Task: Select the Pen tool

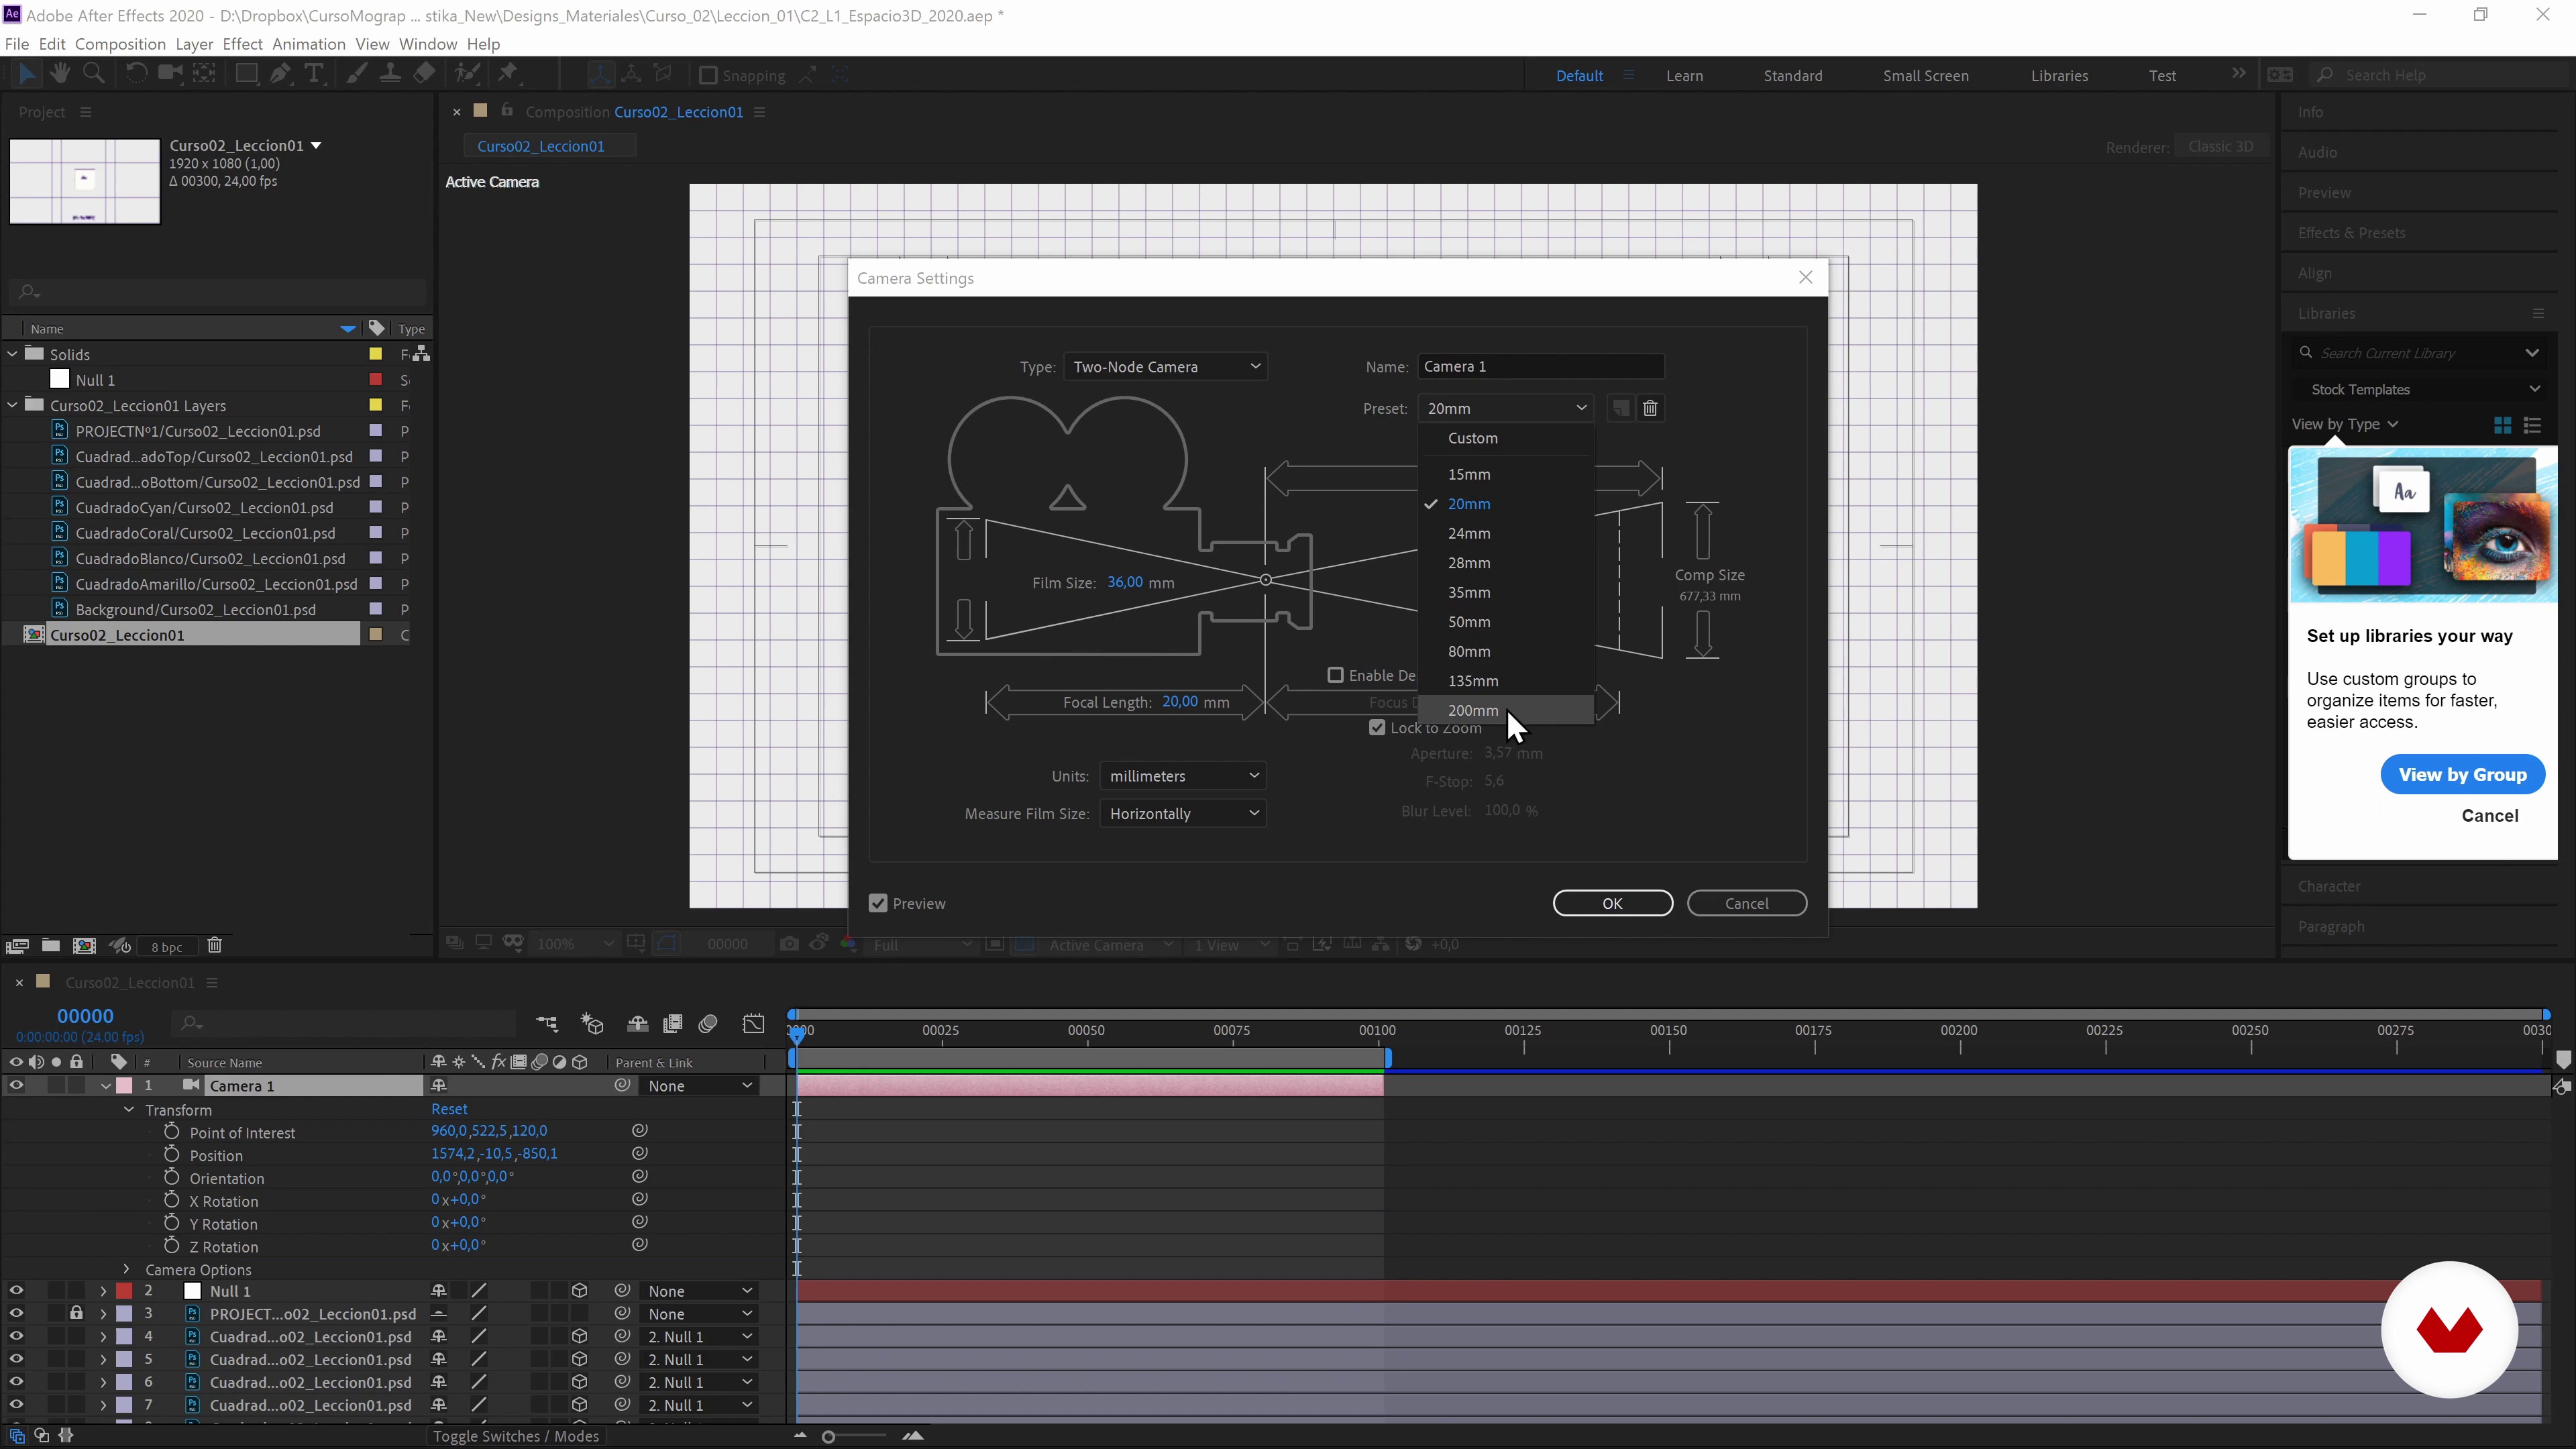Action: click(281, 73)
